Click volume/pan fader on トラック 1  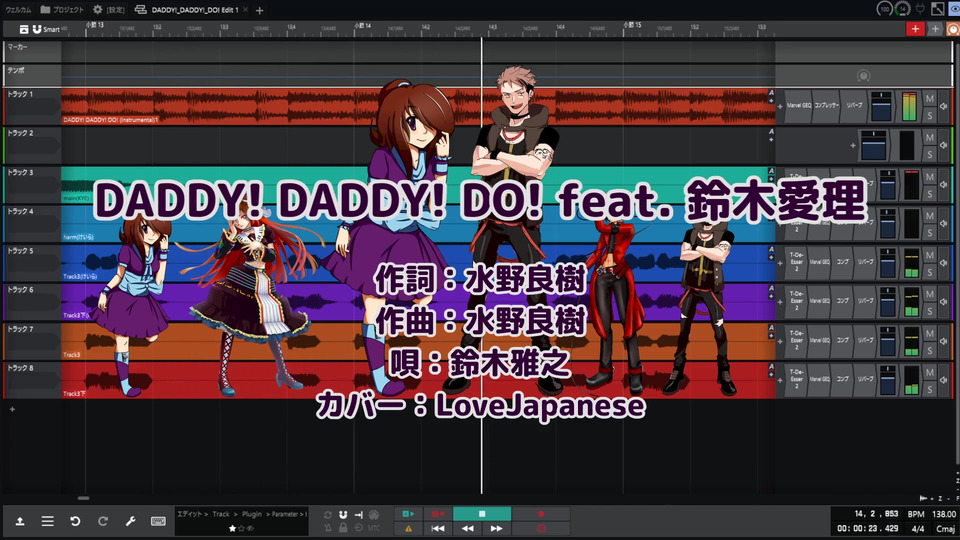[x=881, y=107]
